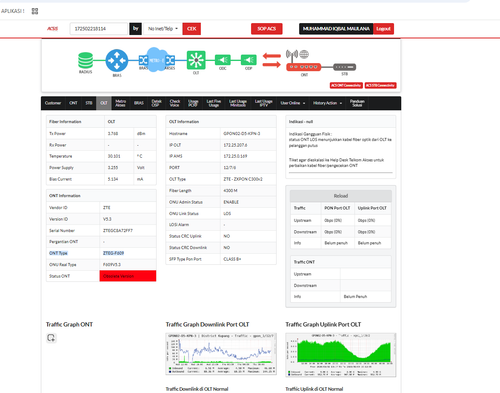Click the Fiber Length value 4300 M
Viewport: 500px width, 393px height.
coord(230,191)
